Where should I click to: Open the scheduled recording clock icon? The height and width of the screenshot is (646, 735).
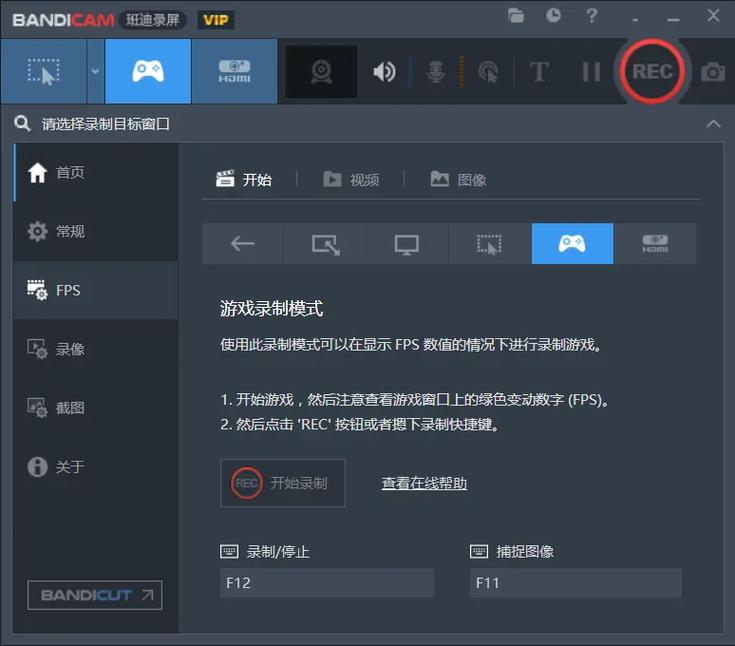(554, 16)
